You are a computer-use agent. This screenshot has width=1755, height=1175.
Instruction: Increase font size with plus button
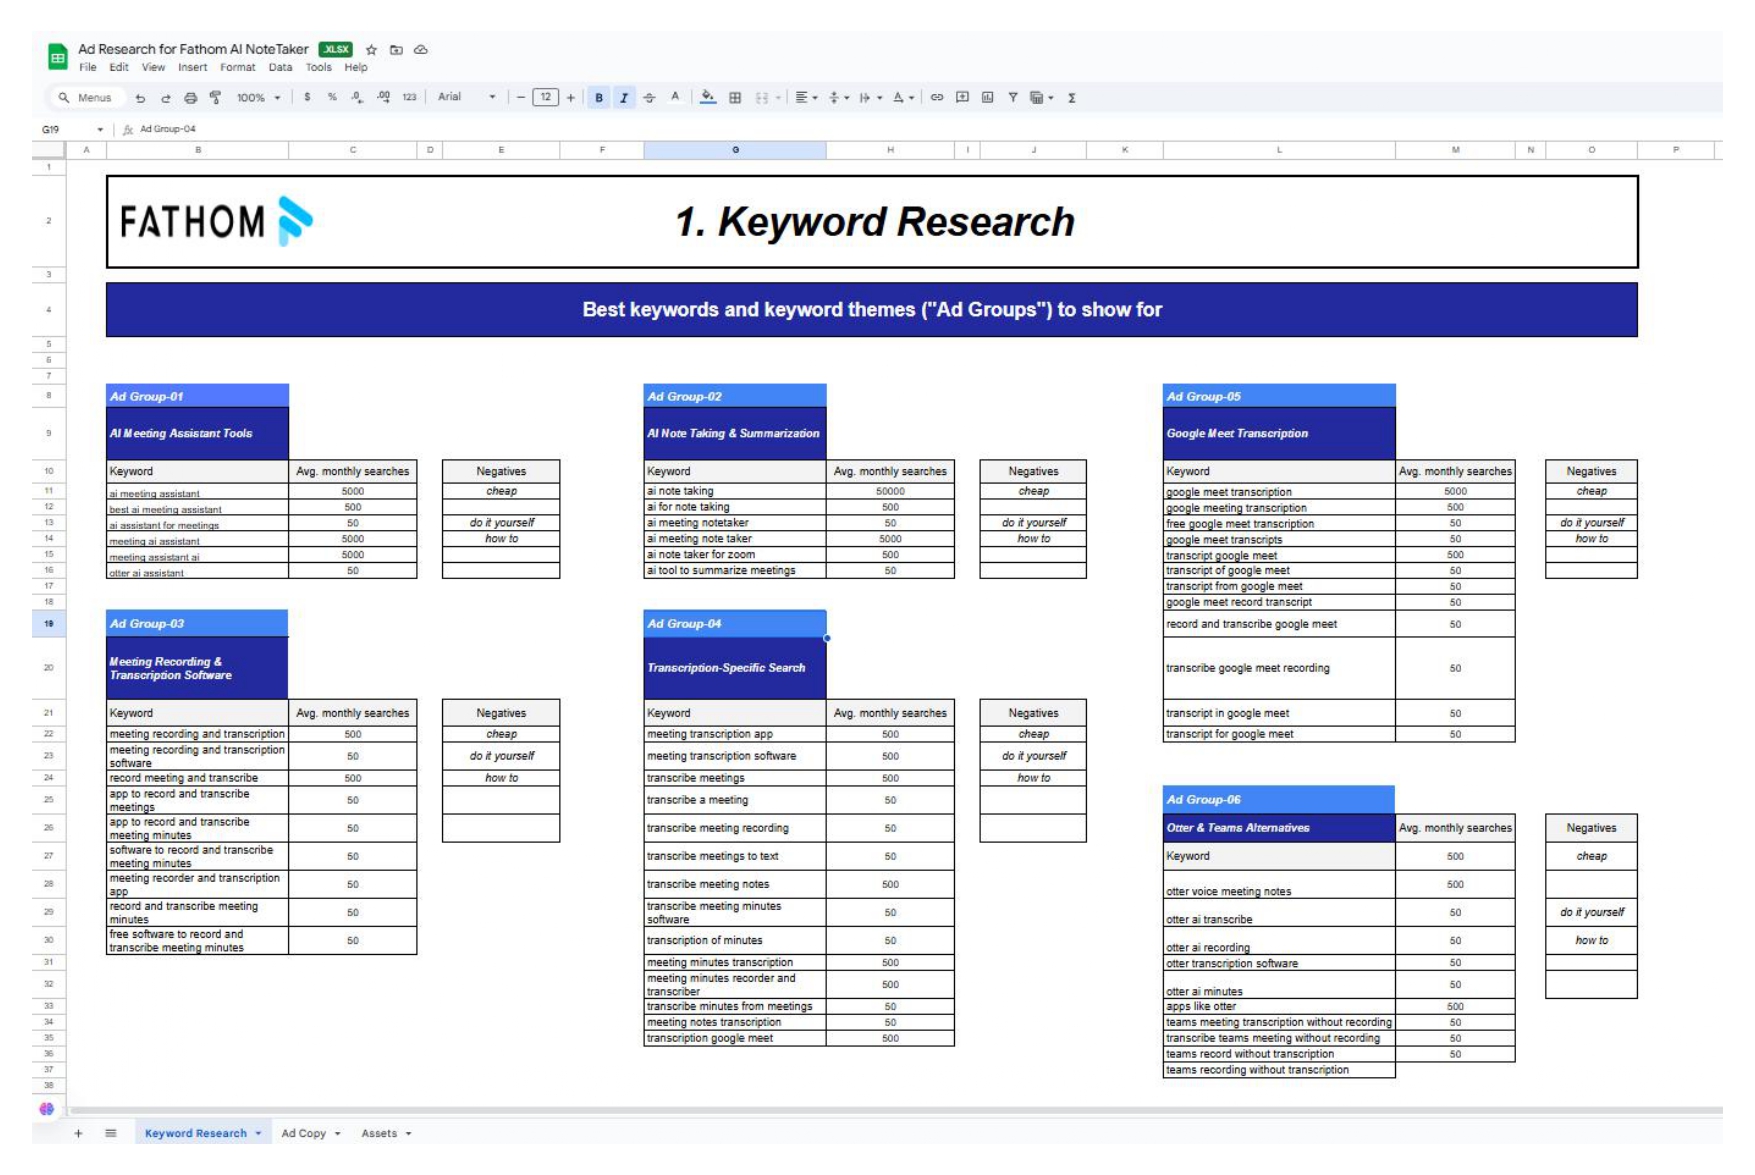click(570, 98)
